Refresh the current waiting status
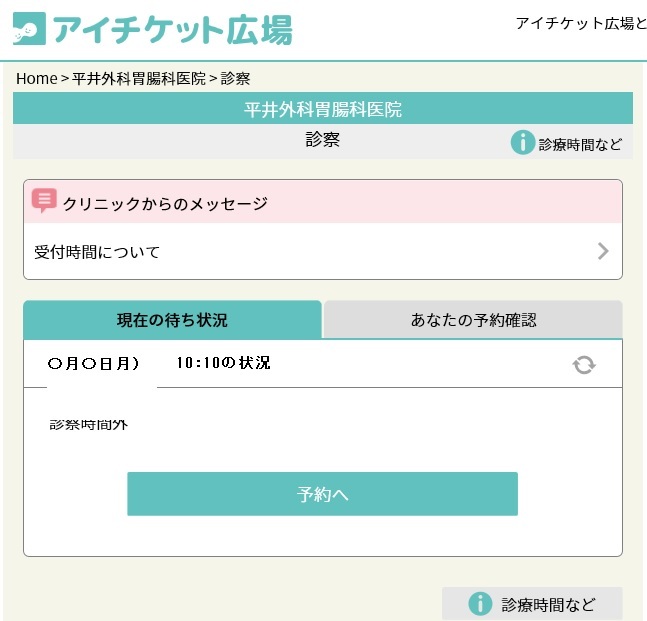Screen dimensions: 647x621 (584, 365)
